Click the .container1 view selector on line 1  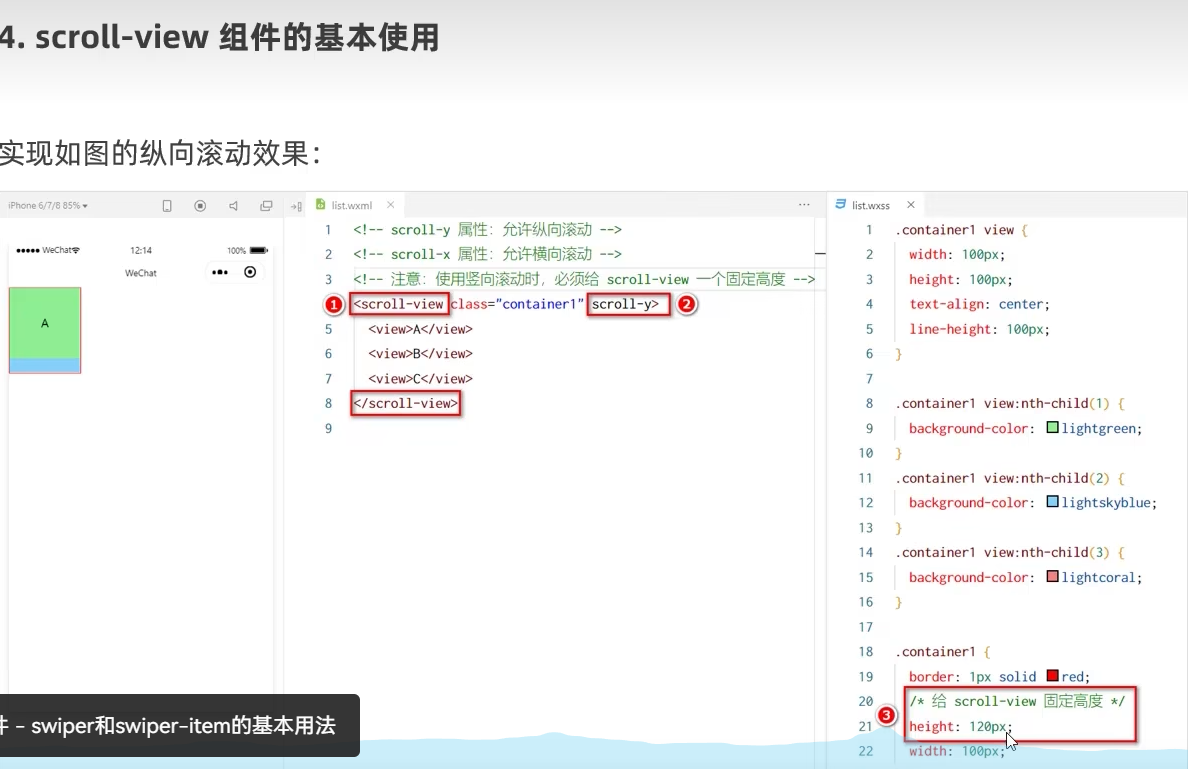click(x=955, y=230)
